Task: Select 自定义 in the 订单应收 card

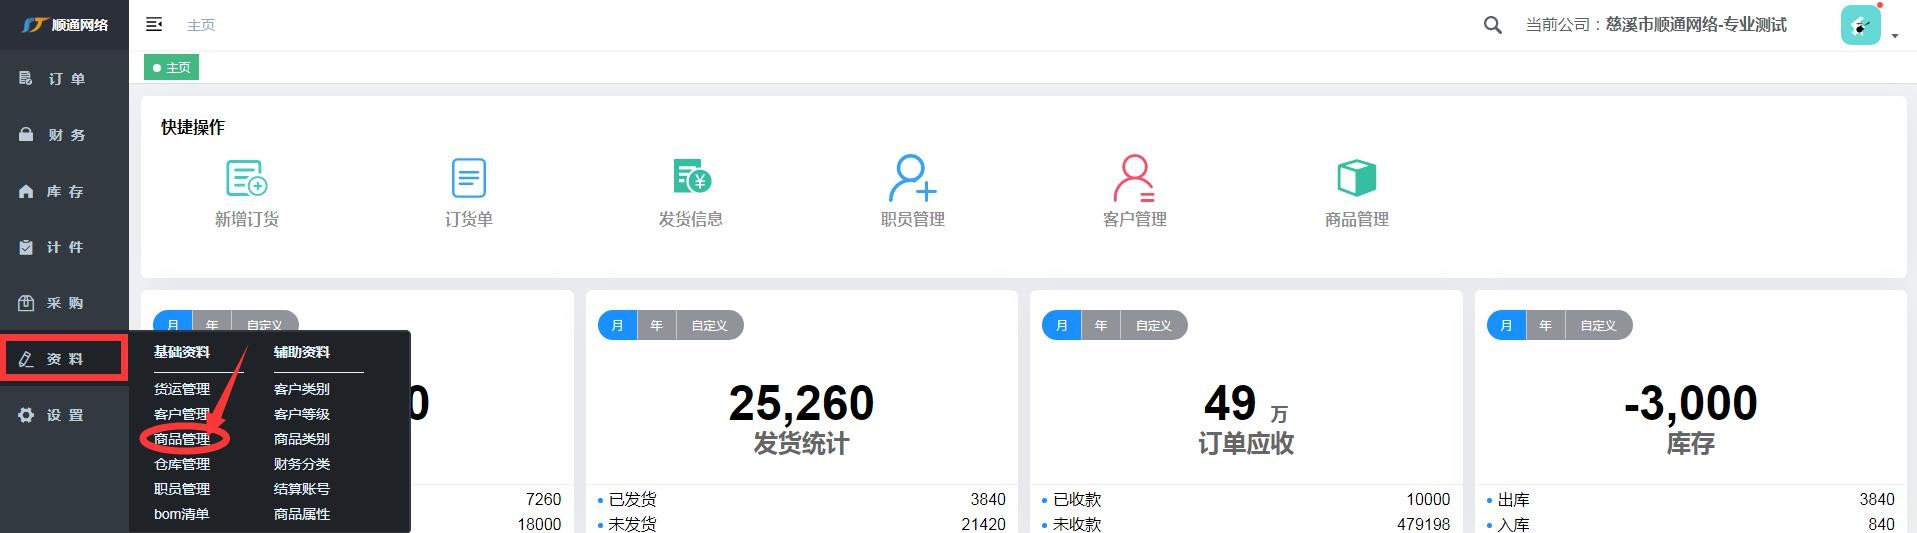Action: tap(1153, 325)
